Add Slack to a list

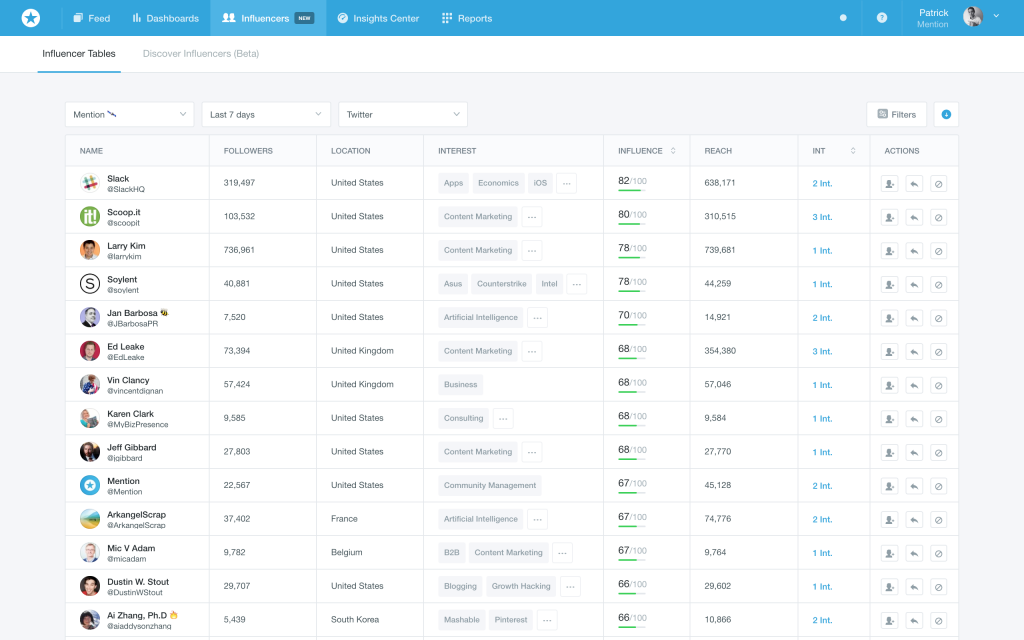tap(889, 184)
